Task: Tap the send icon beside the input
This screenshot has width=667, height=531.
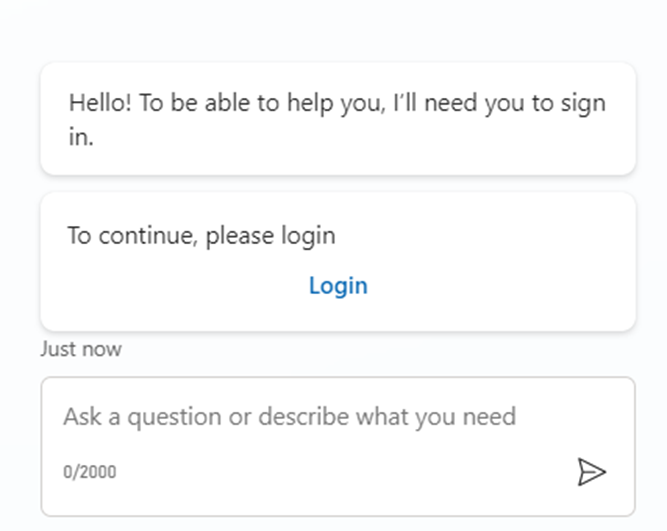Action: tap(591, 471)
